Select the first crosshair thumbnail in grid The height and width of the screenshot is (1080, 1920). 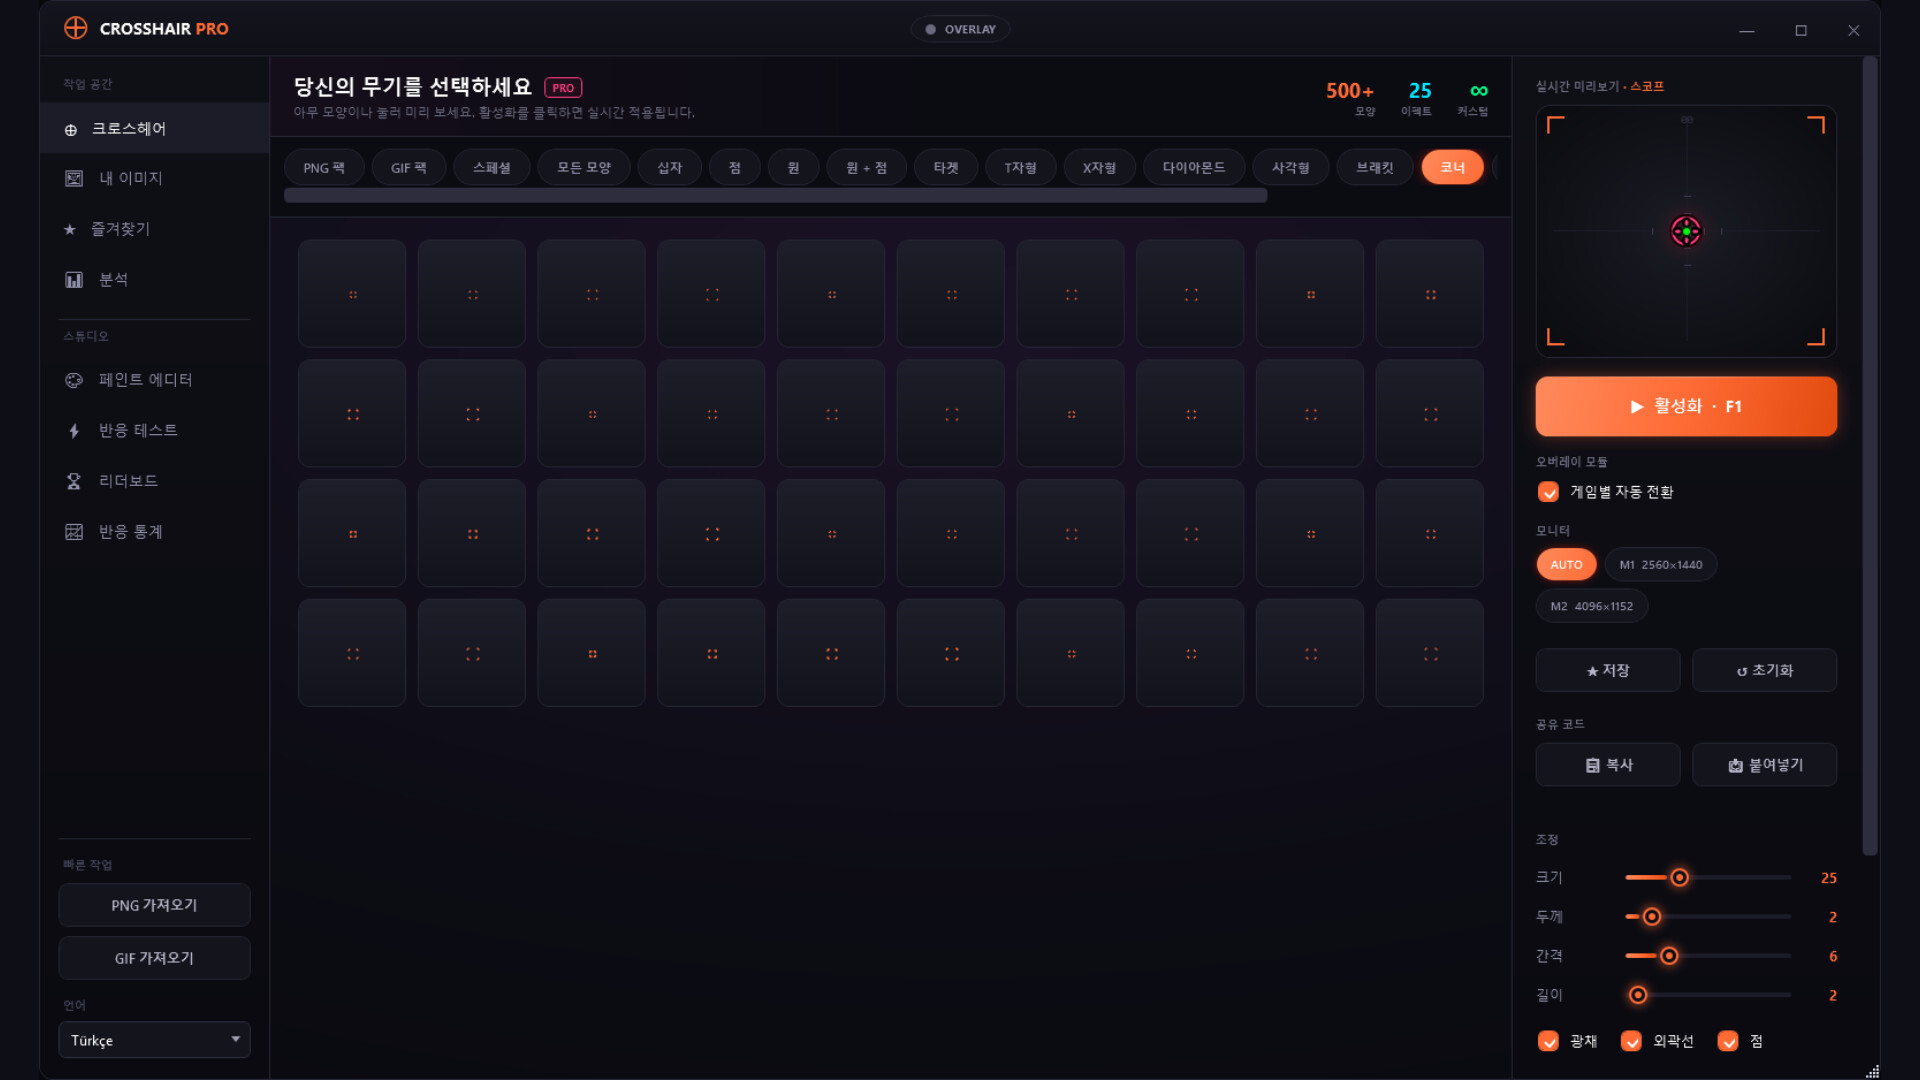pos(352,294)
